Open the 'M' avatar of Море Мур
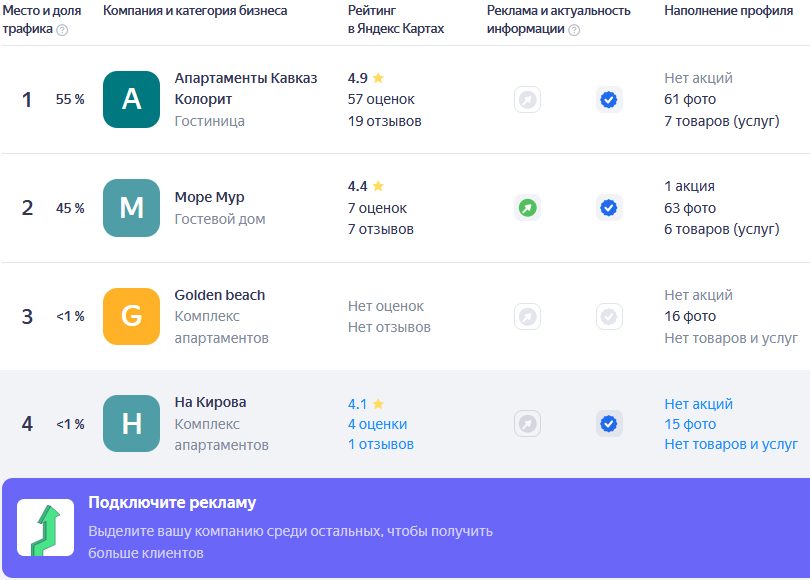This screenshot has height=580, width=810. pos(132,208)
